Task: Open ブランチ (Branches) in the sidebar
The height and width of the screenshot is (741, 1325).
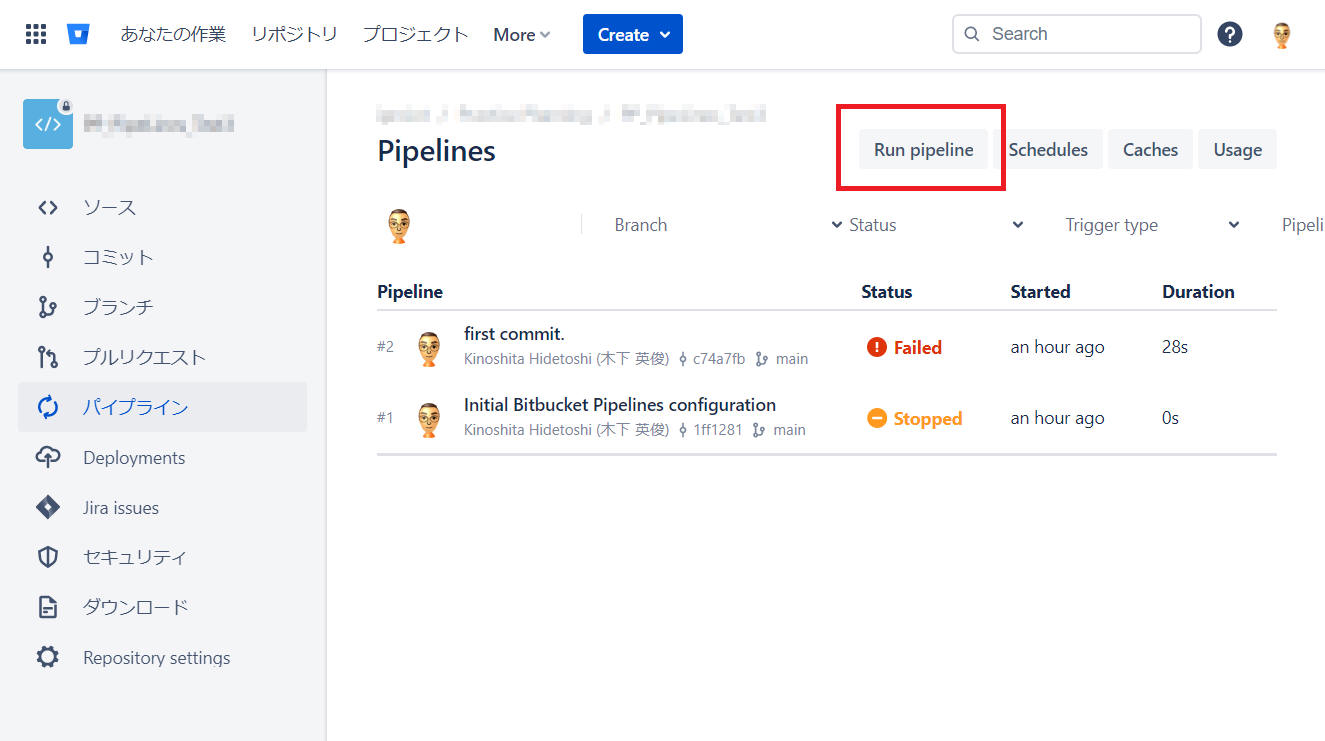Action: (118, 307)
